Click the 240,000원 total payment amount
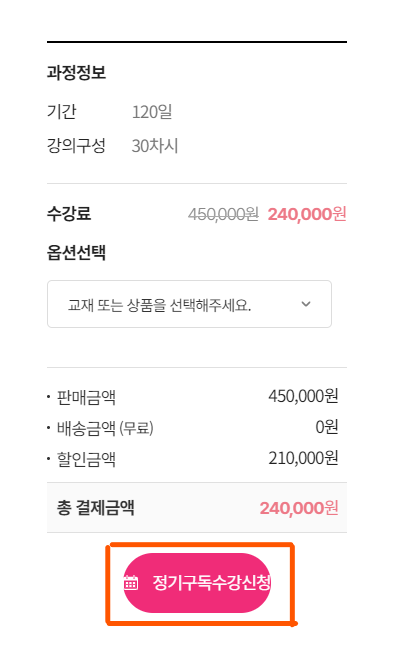The image size is (405, 647). 299,508
